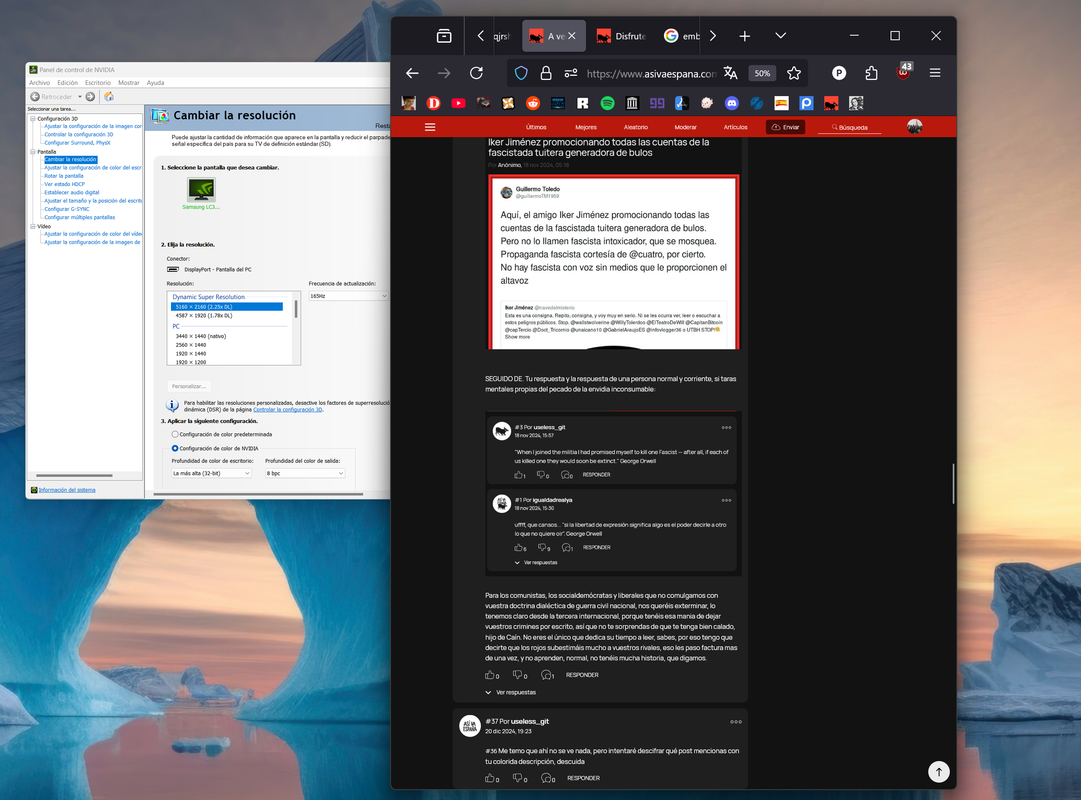Click the Búsqueda search field
Image resolution: width=1081 pixels, height=800 pixels.
(849, 127)
